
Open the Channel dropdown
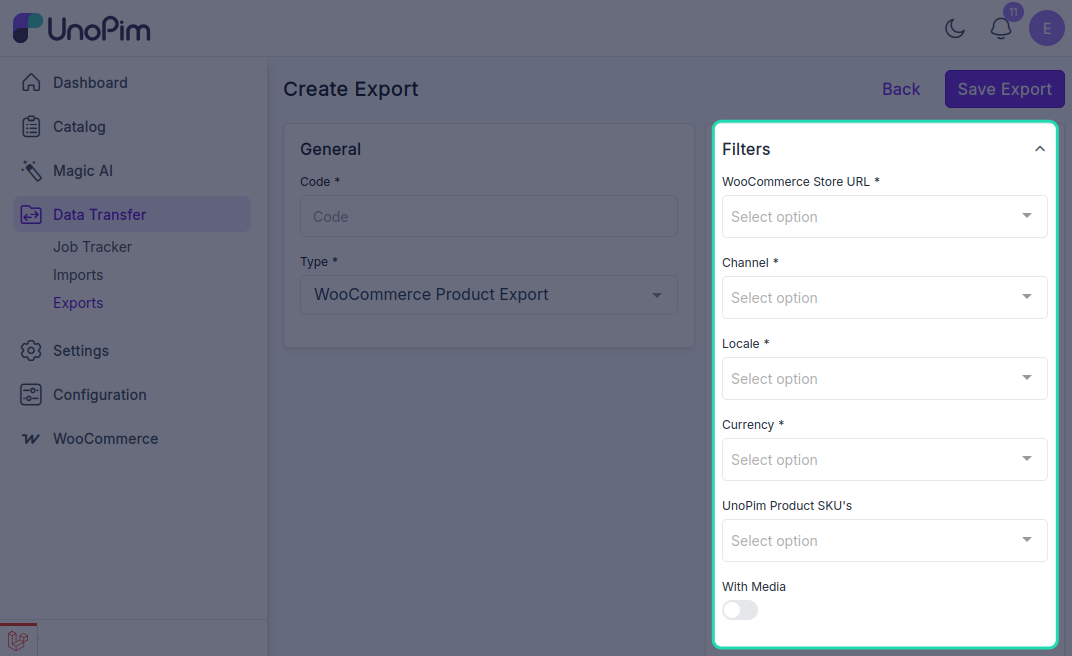point(885,297)
